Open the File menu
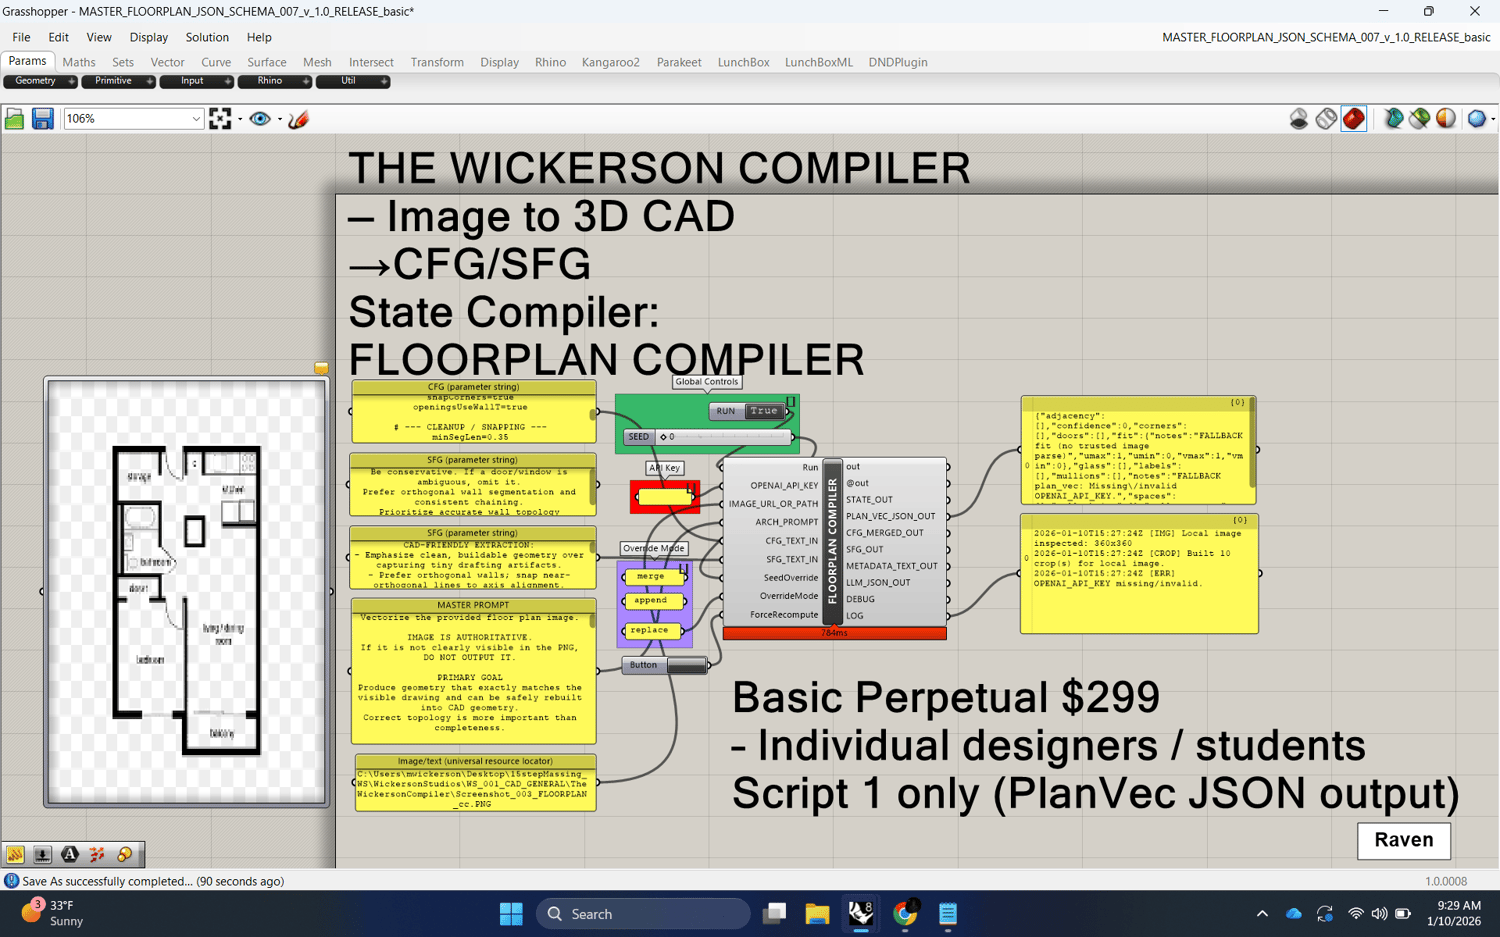 click(21, 37)
